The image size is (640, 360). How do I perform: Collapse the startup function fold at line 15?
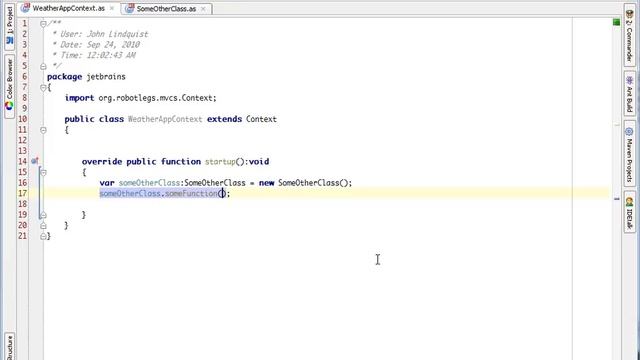[43, 172]
